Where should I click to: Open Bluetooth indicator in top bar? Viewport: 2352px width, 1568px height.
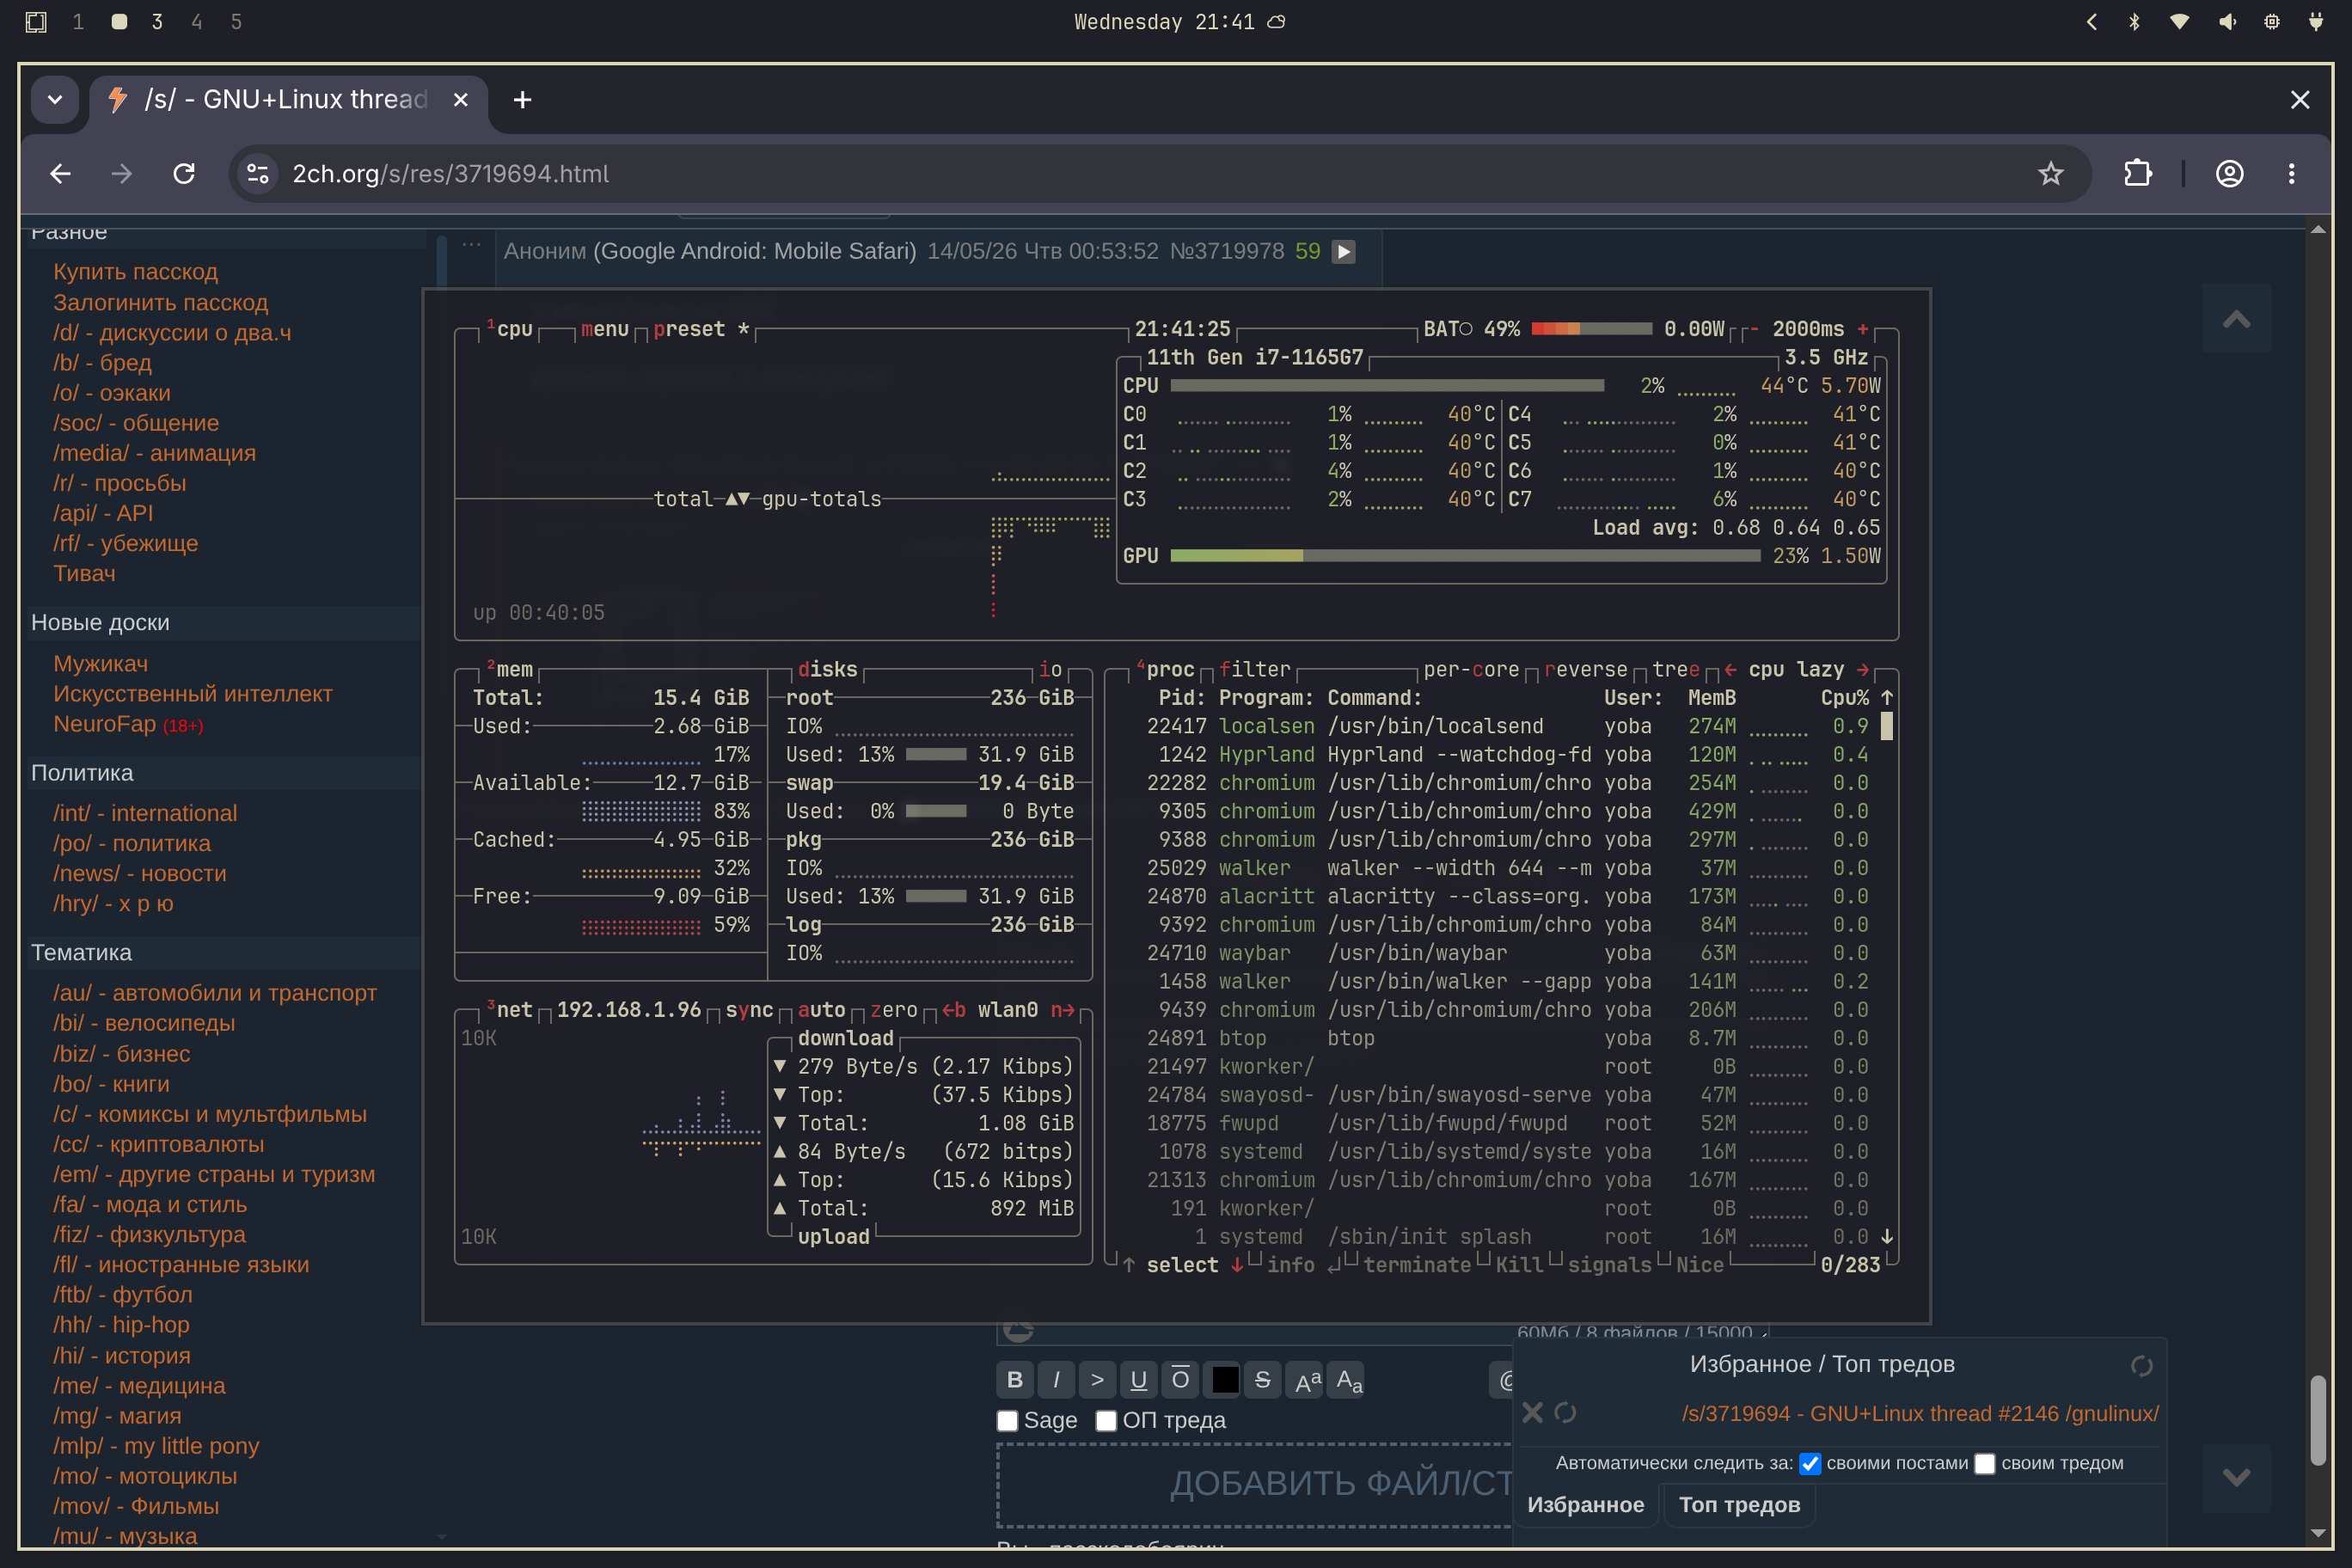click(2134, 22)
